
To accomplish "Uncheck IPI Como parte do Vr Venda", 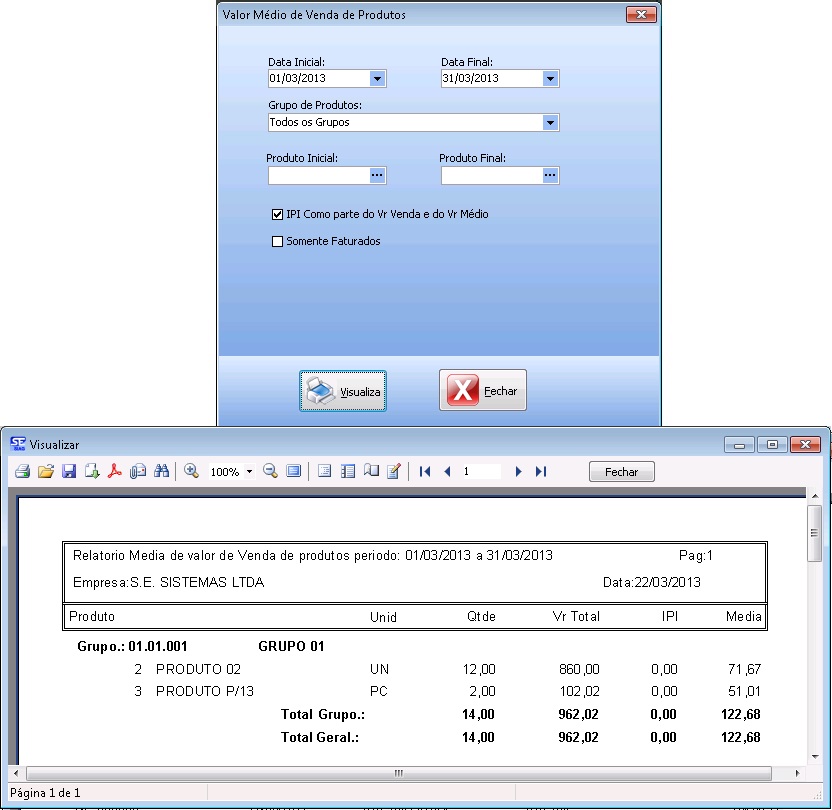I will 278,214.
